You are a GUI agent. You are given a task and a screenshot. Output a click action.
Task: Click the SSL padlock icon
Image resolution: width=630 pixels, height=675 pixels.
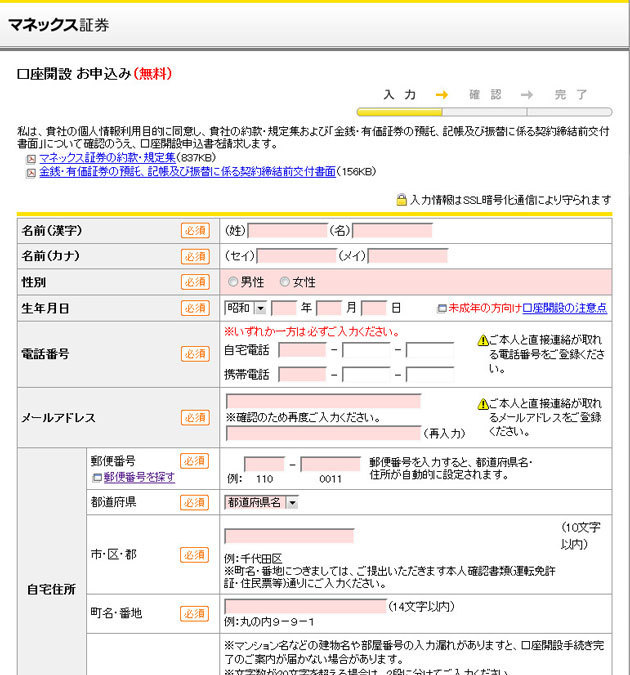pyautogui.click(x=401, y=200)
